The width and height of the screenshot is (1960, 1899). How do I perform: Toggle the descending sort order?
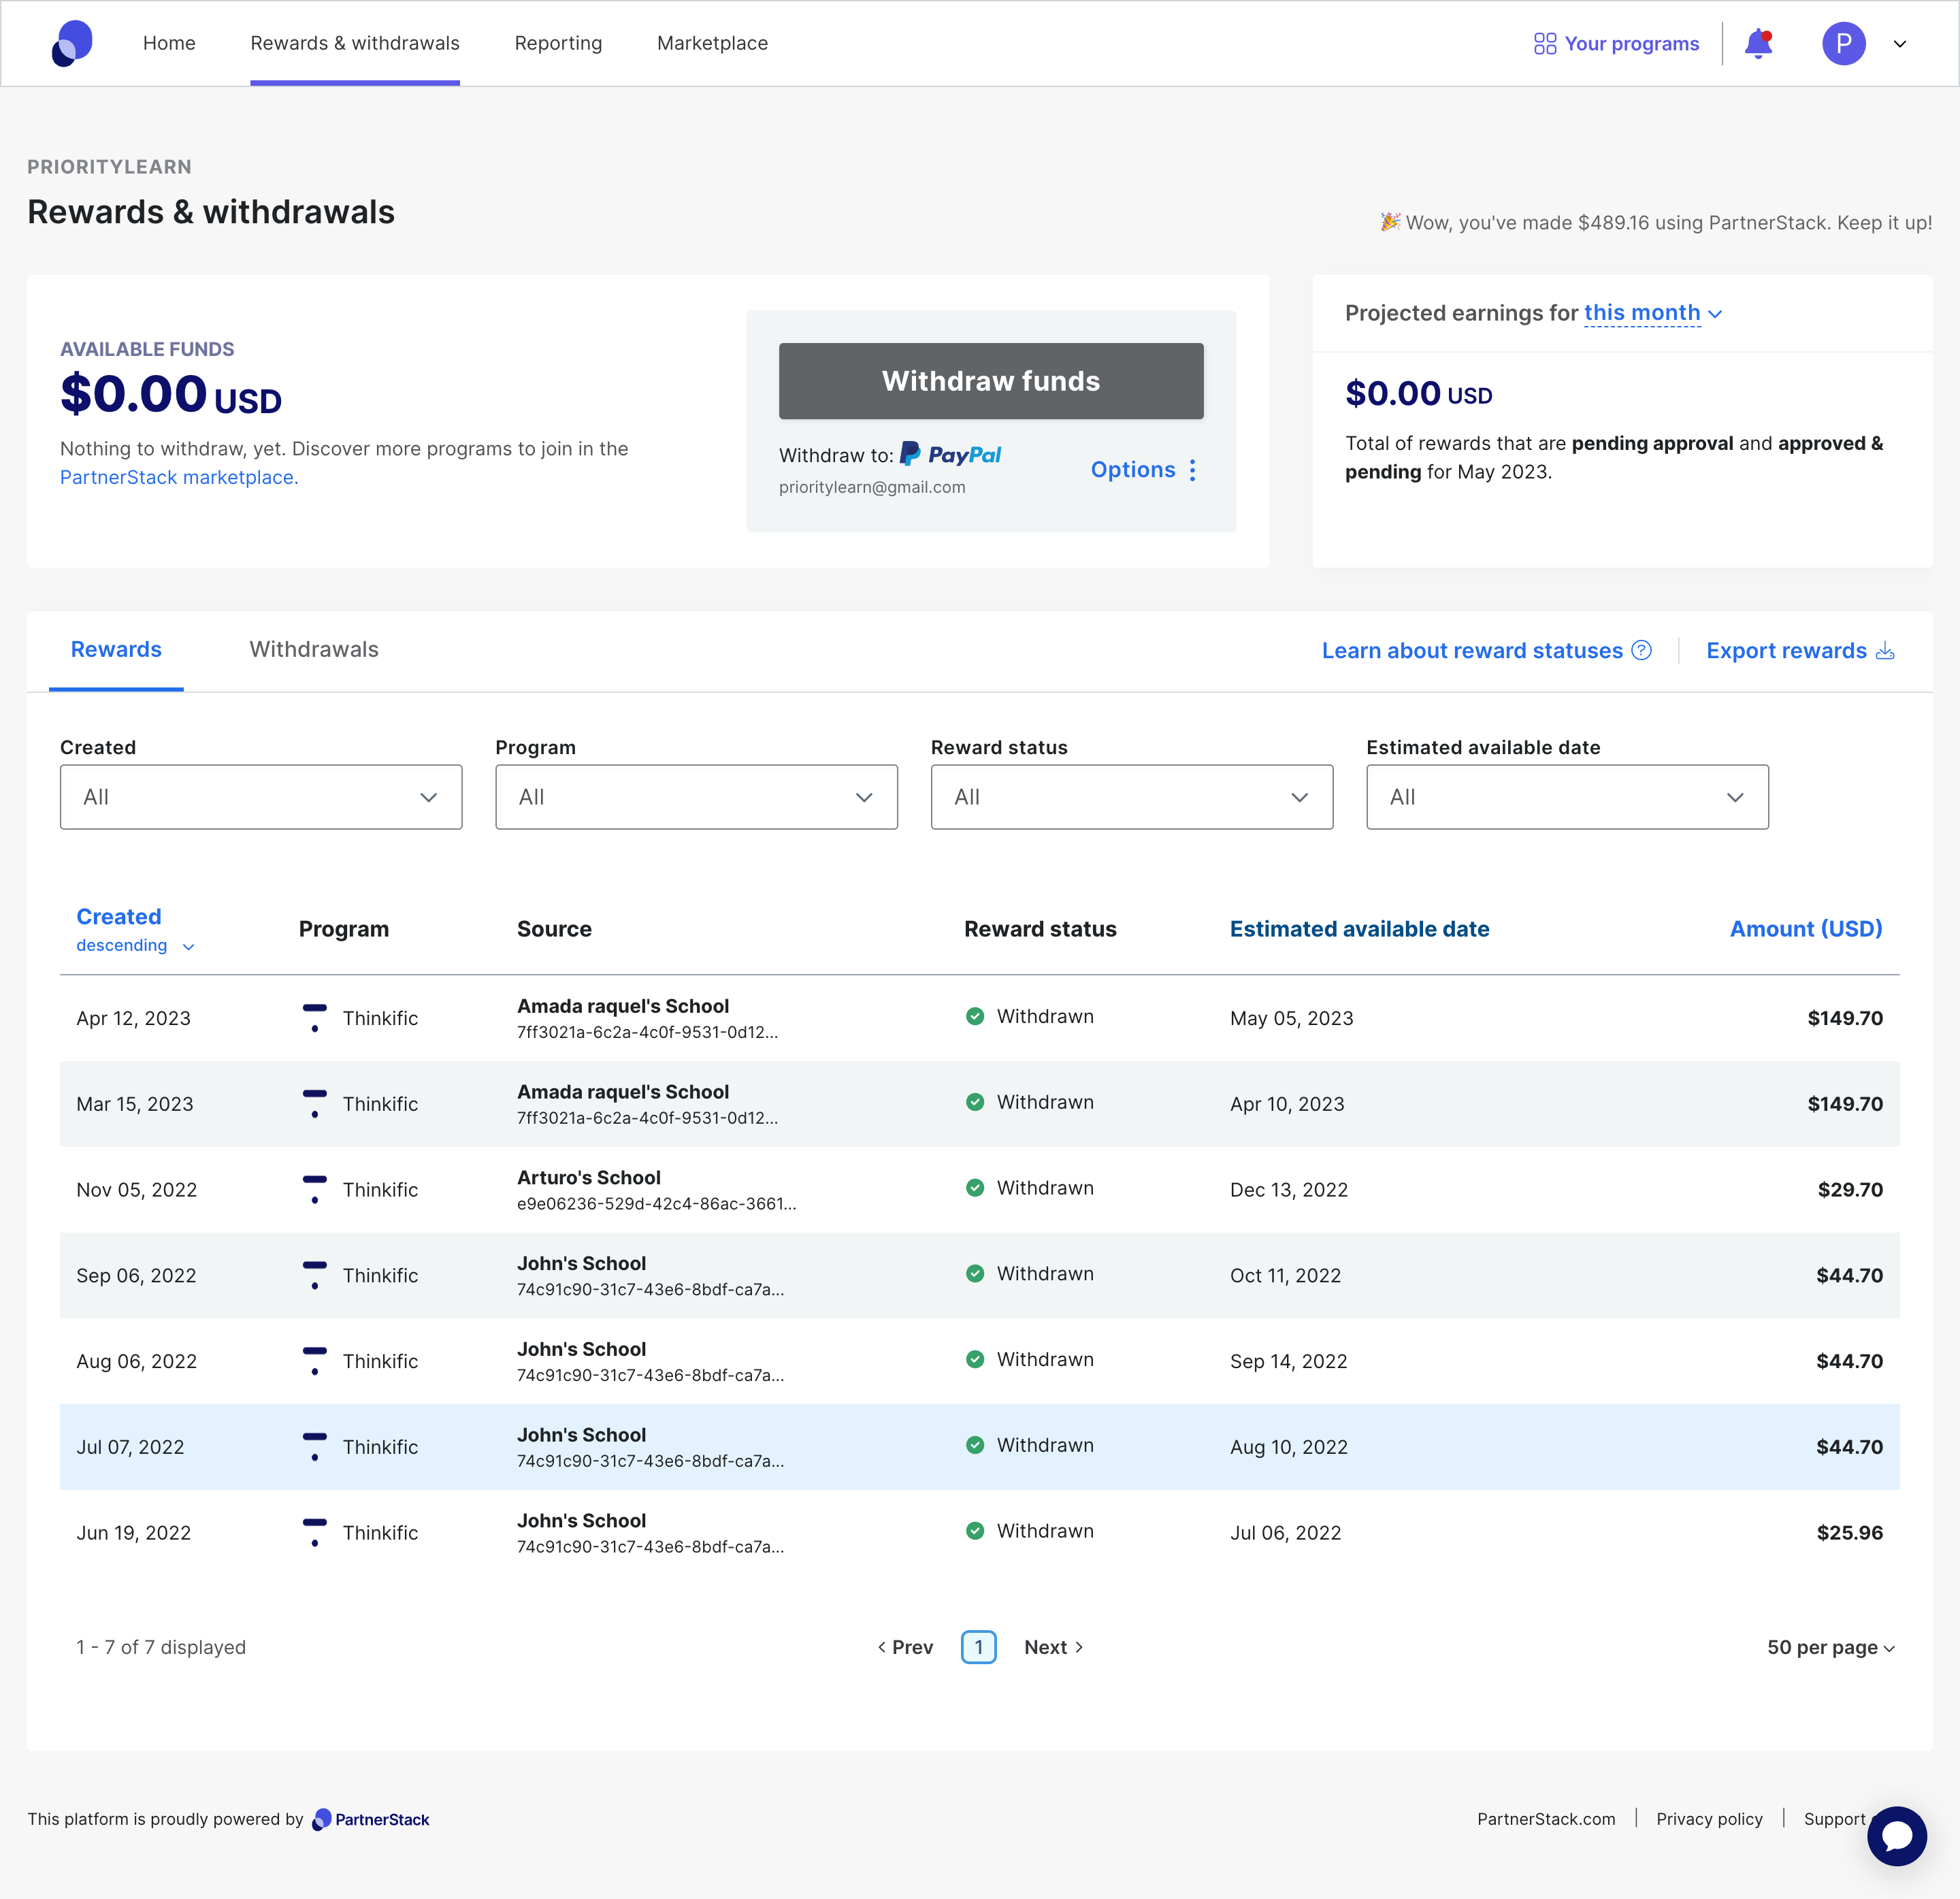(x=135, y=946)
